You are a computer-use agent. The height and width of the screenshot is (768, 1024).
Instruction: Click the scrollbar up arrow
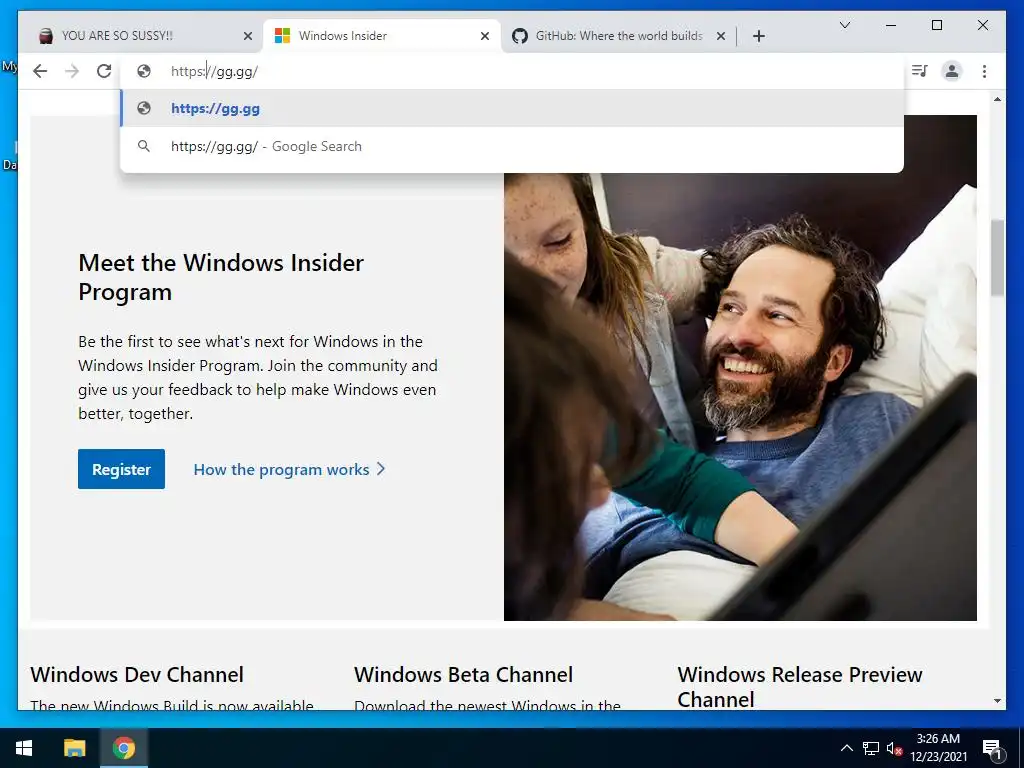tap(997, 99)
